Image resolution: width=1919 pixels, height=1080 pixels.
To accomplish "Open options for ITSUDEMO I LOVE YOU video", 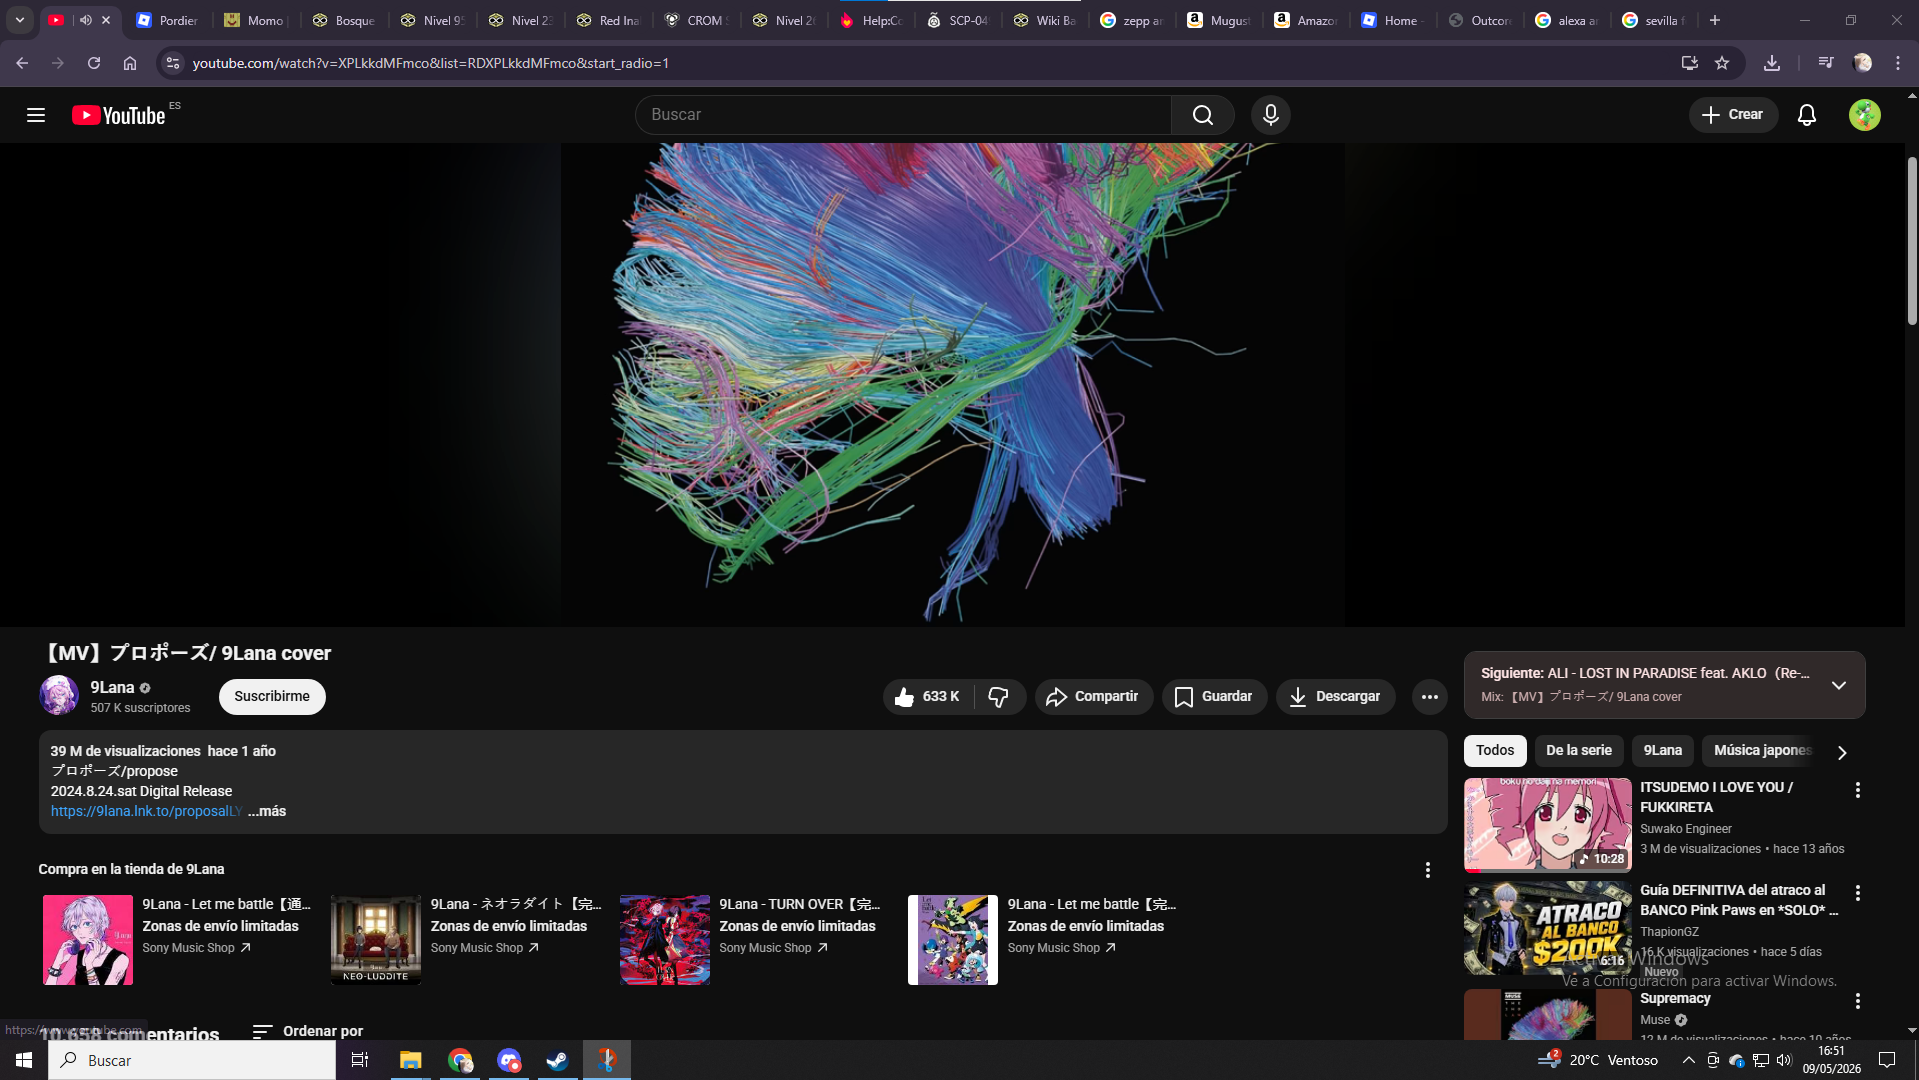I will (x=1858, y=790).
